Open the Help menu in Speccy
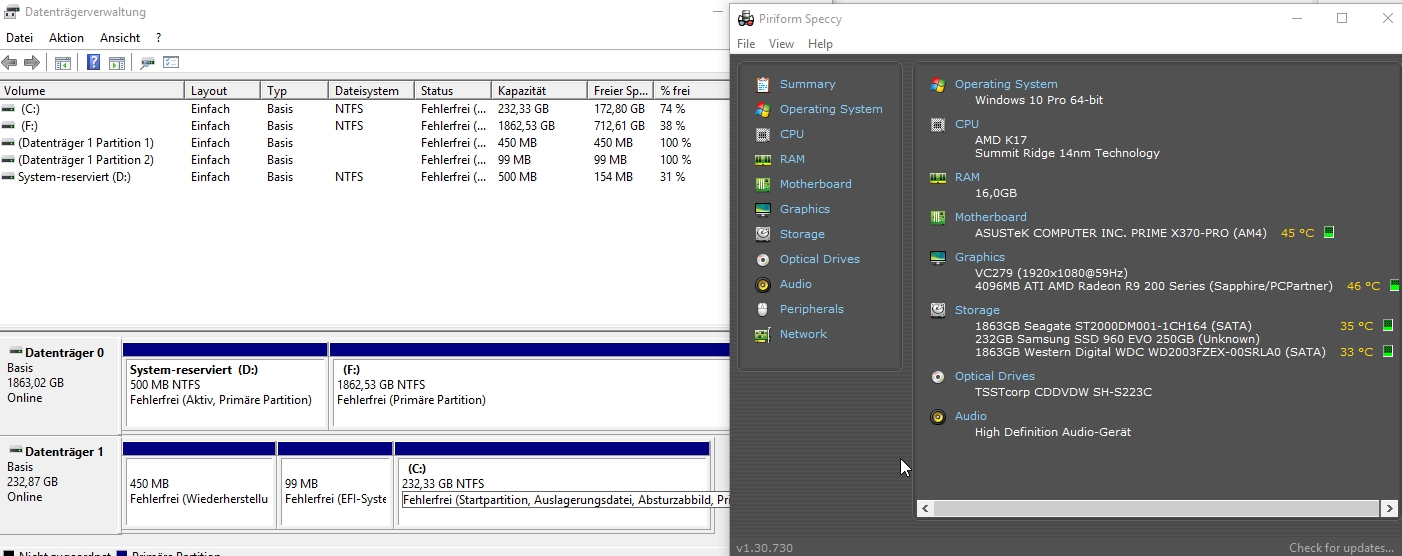The image size is (1402, 556). tap(820, 44)
